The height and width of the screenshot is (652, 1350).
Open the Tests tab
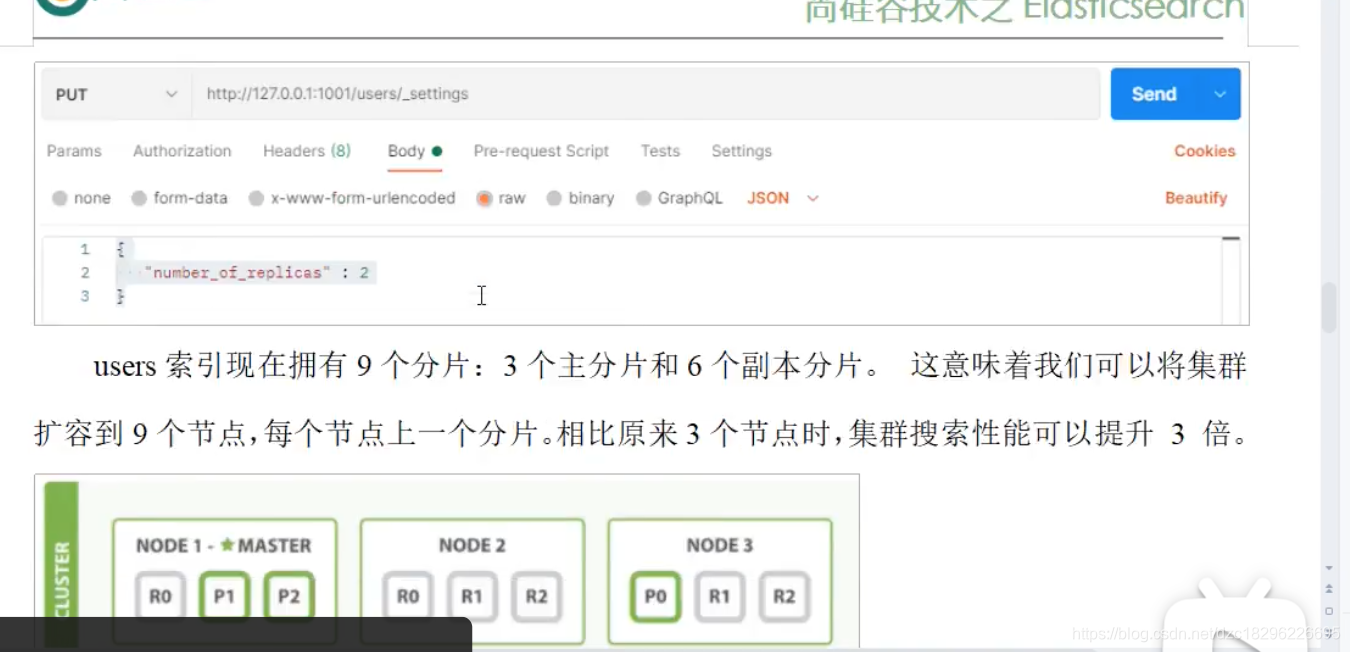tap(660, 151)
